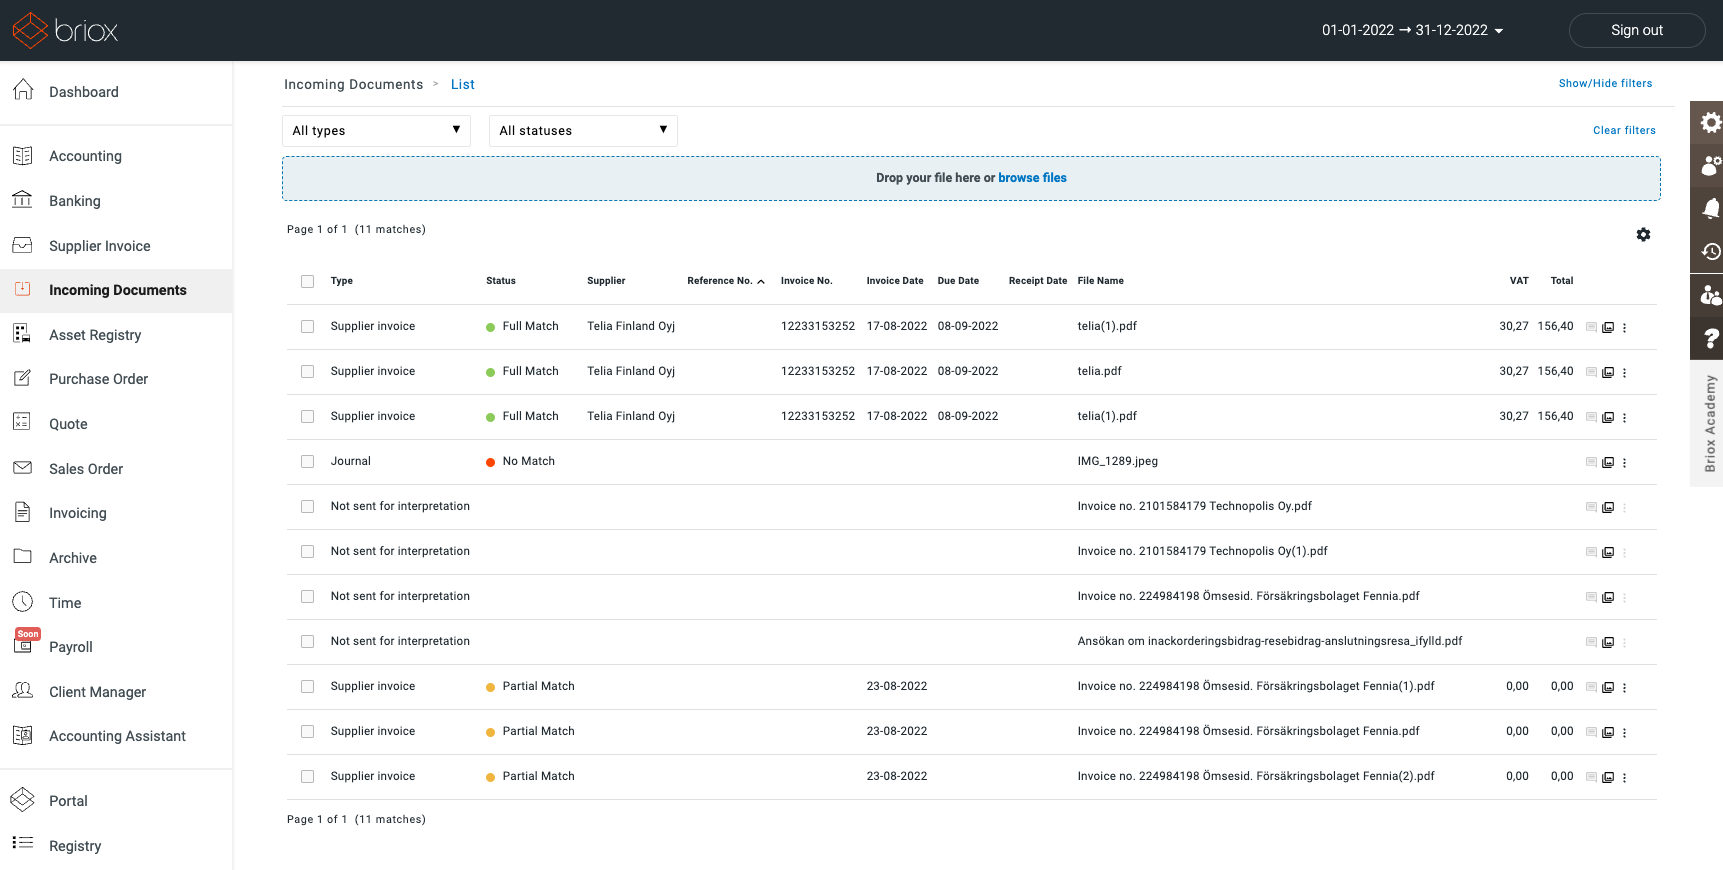Click the Portal icon in sidebar
The image size is (1723, 870).
pos(22,800)
